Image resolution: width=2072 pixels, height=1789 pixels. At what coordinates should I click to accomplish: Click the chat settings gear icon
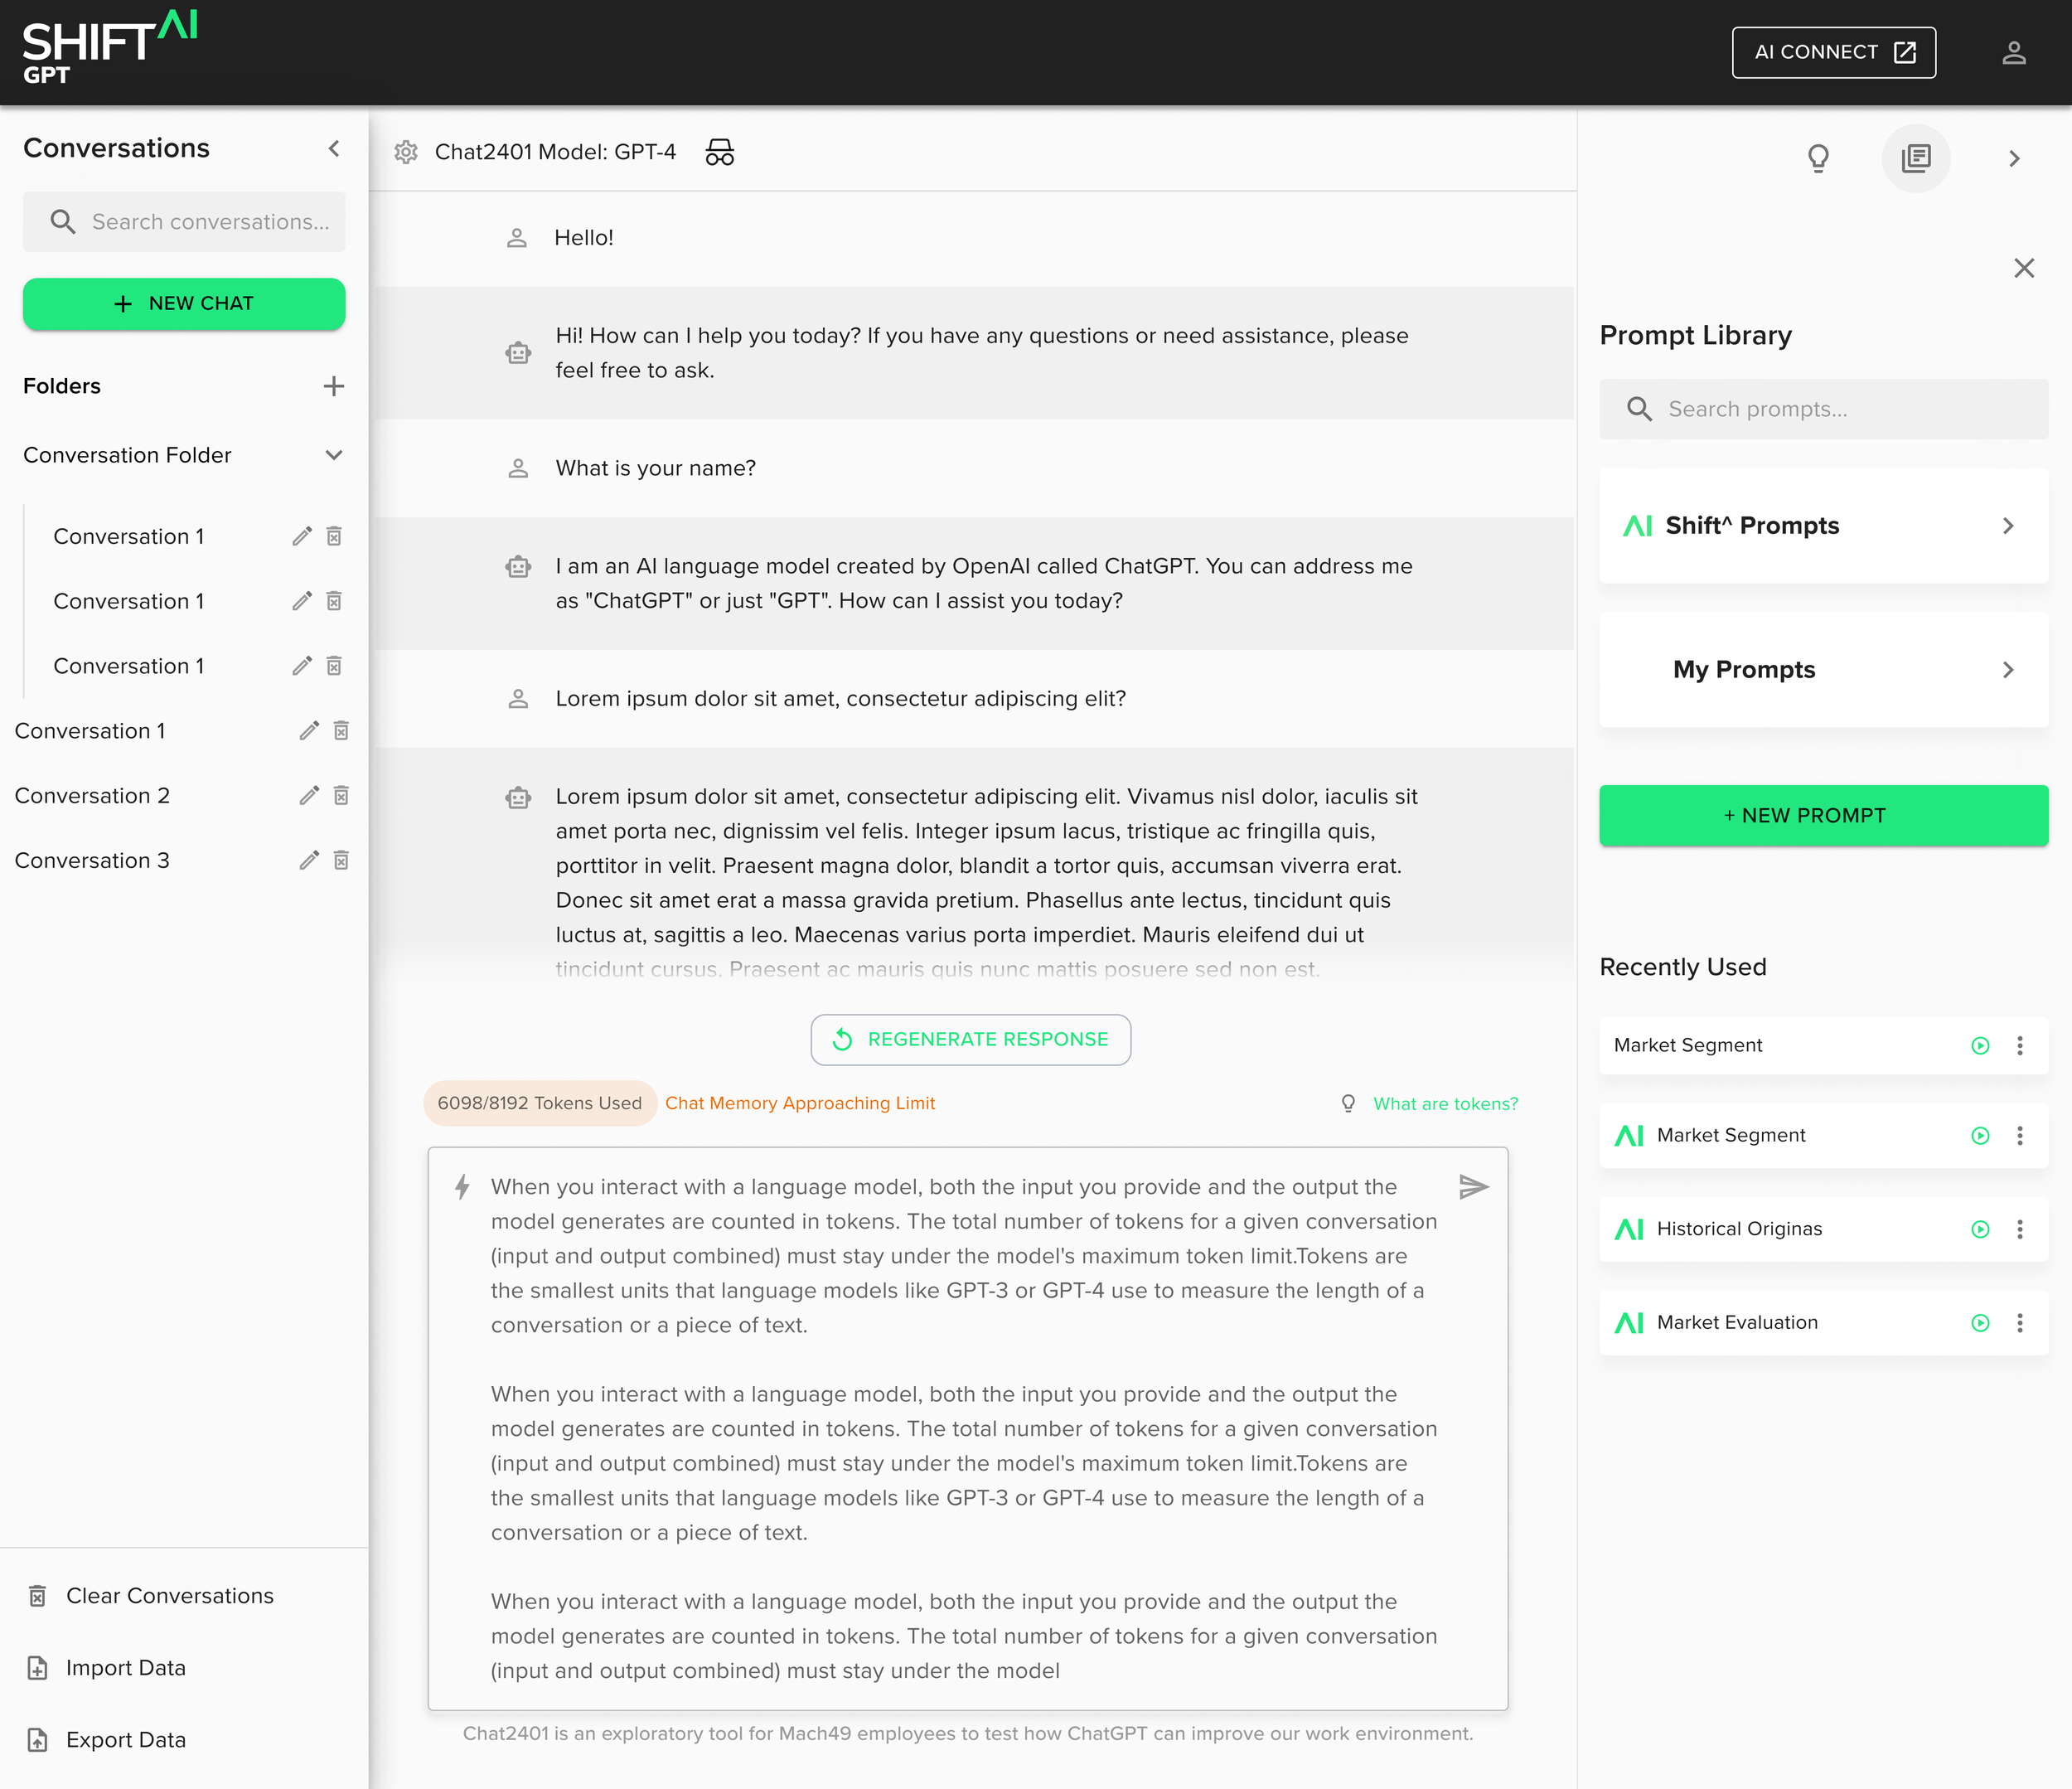click(x=405, y=152)
